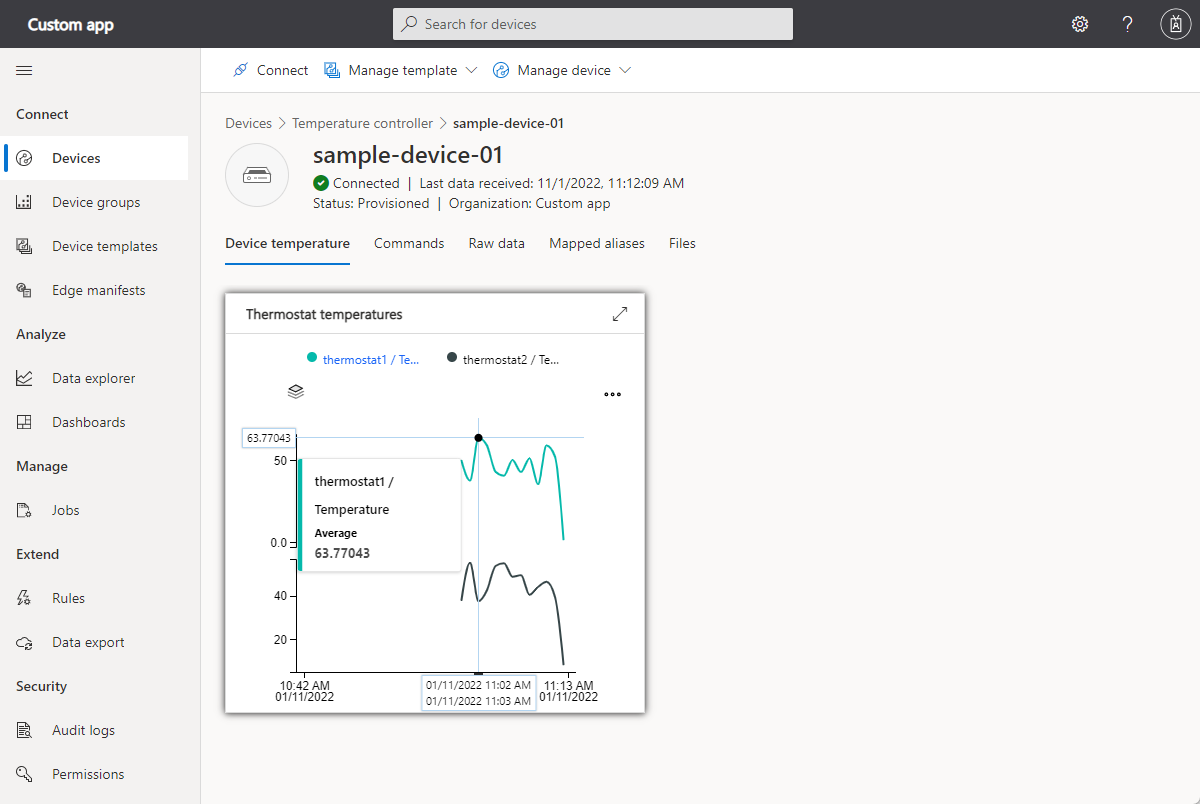The width and height of the screenshot is (1200, 804).
Task: Select Rules under Extend
Action: click(67, 597)
